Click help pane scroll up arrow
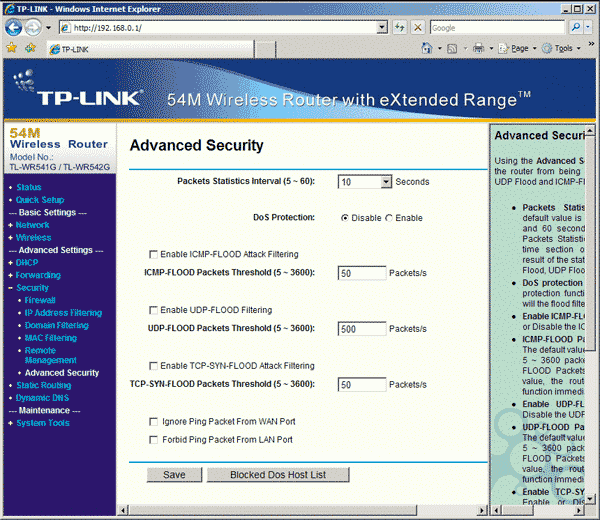This screenshot has height=520, width=600. pyautogui.click(x=590, y=131)
